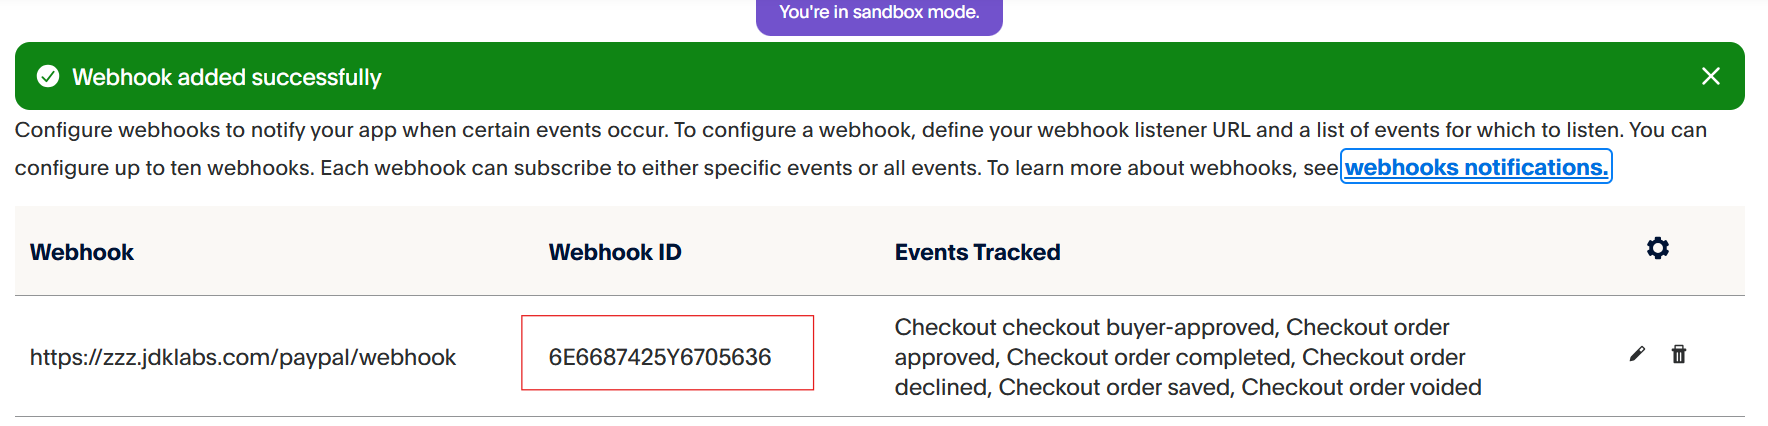The image size is (1768, 426).
Task: Open the gear settings icon in table header
Action: [x=1658, y=248]
